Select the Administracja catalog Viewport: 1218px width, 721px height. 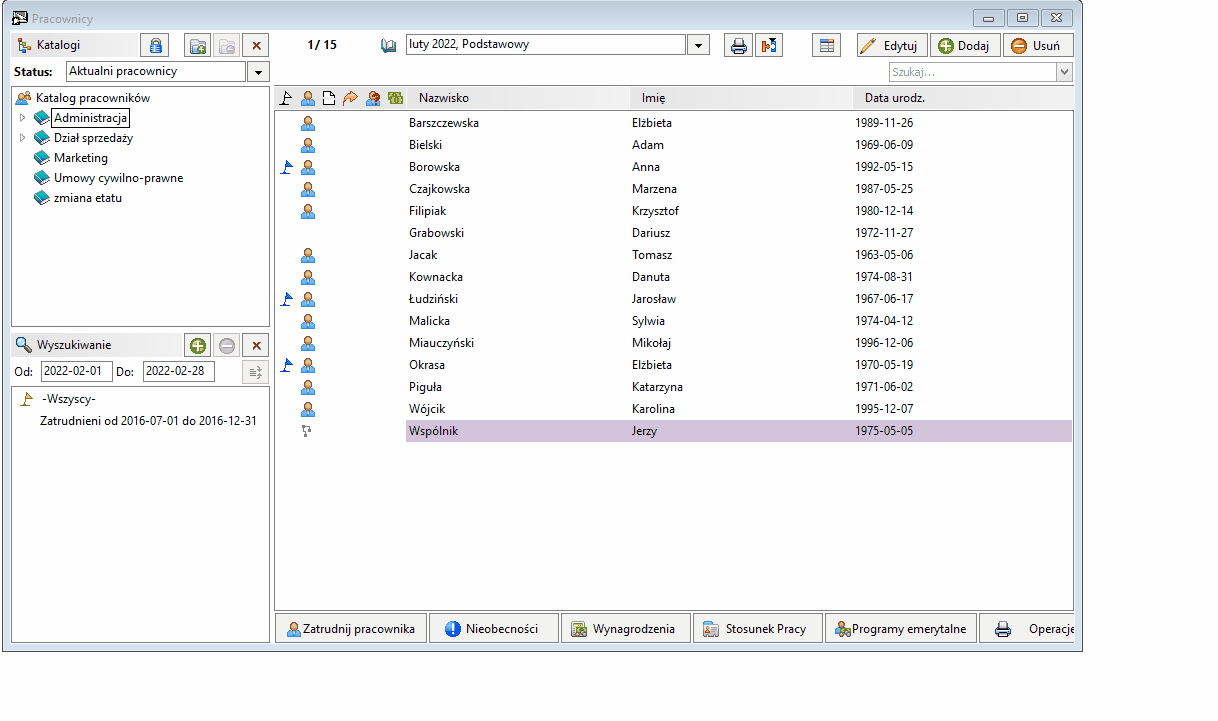coord(91,118)
